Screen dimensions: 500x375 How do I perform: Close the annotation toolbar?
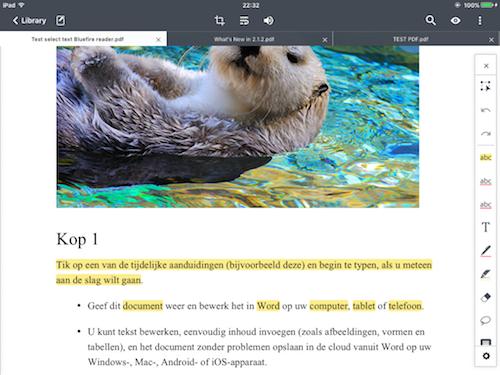coord(486,66)
